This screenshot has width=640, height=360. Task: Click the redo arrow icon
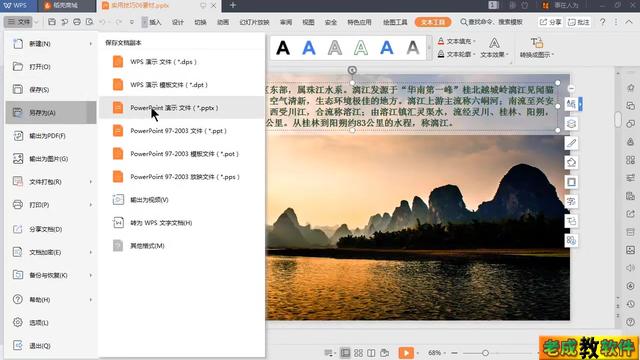118,22
